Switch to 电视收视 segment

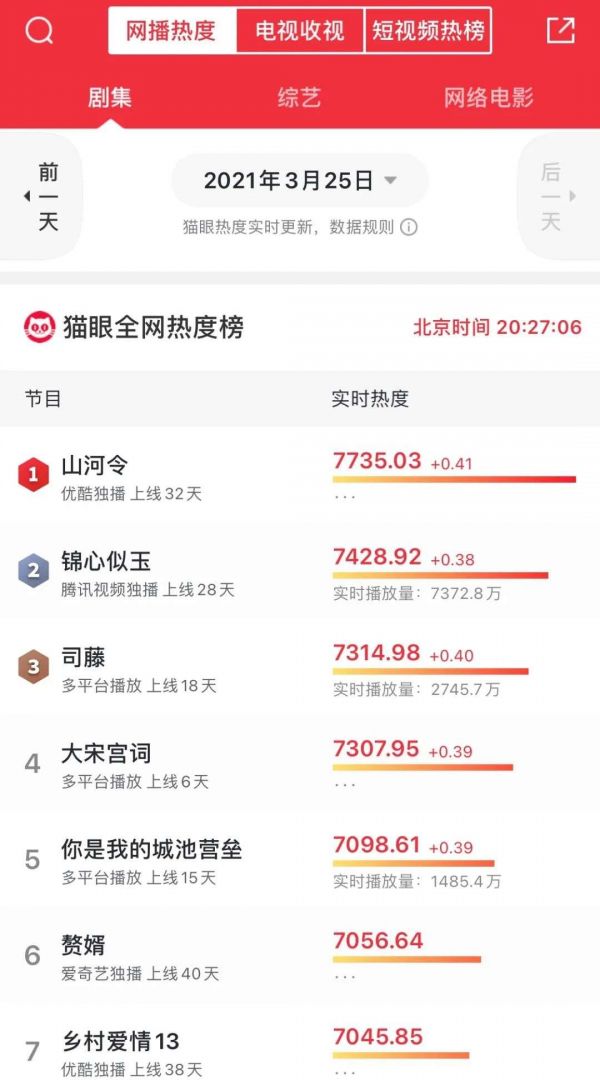[x=300, y=31]
